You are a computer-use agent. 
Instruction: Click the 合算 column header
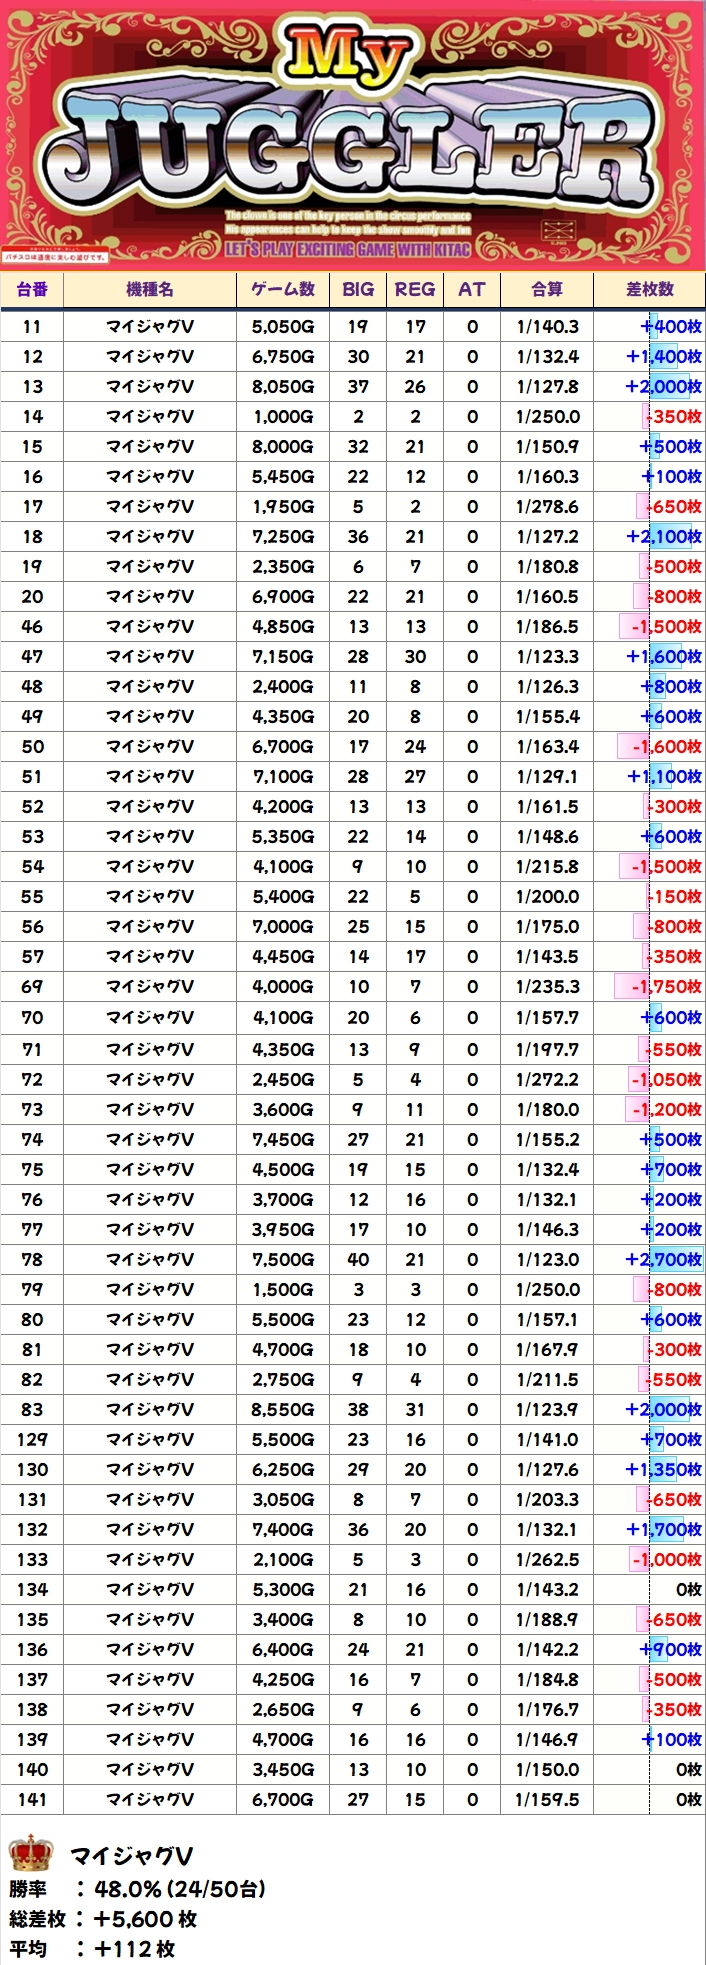547,289
